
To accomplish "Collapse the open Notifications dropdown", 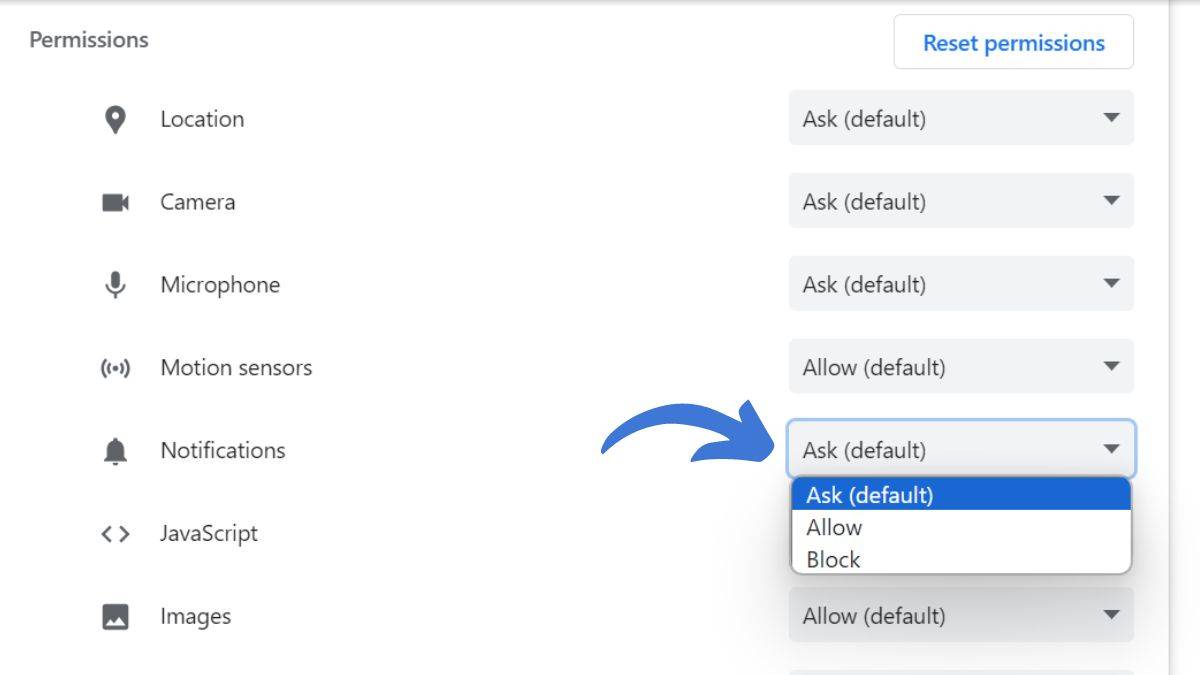I will click(x=961, y=449).
